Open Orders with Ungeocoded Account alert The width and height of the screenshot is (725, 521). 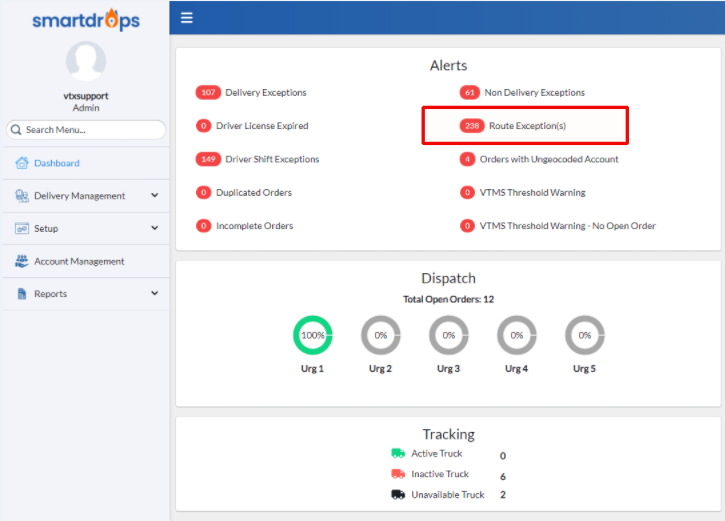(549, 159)
